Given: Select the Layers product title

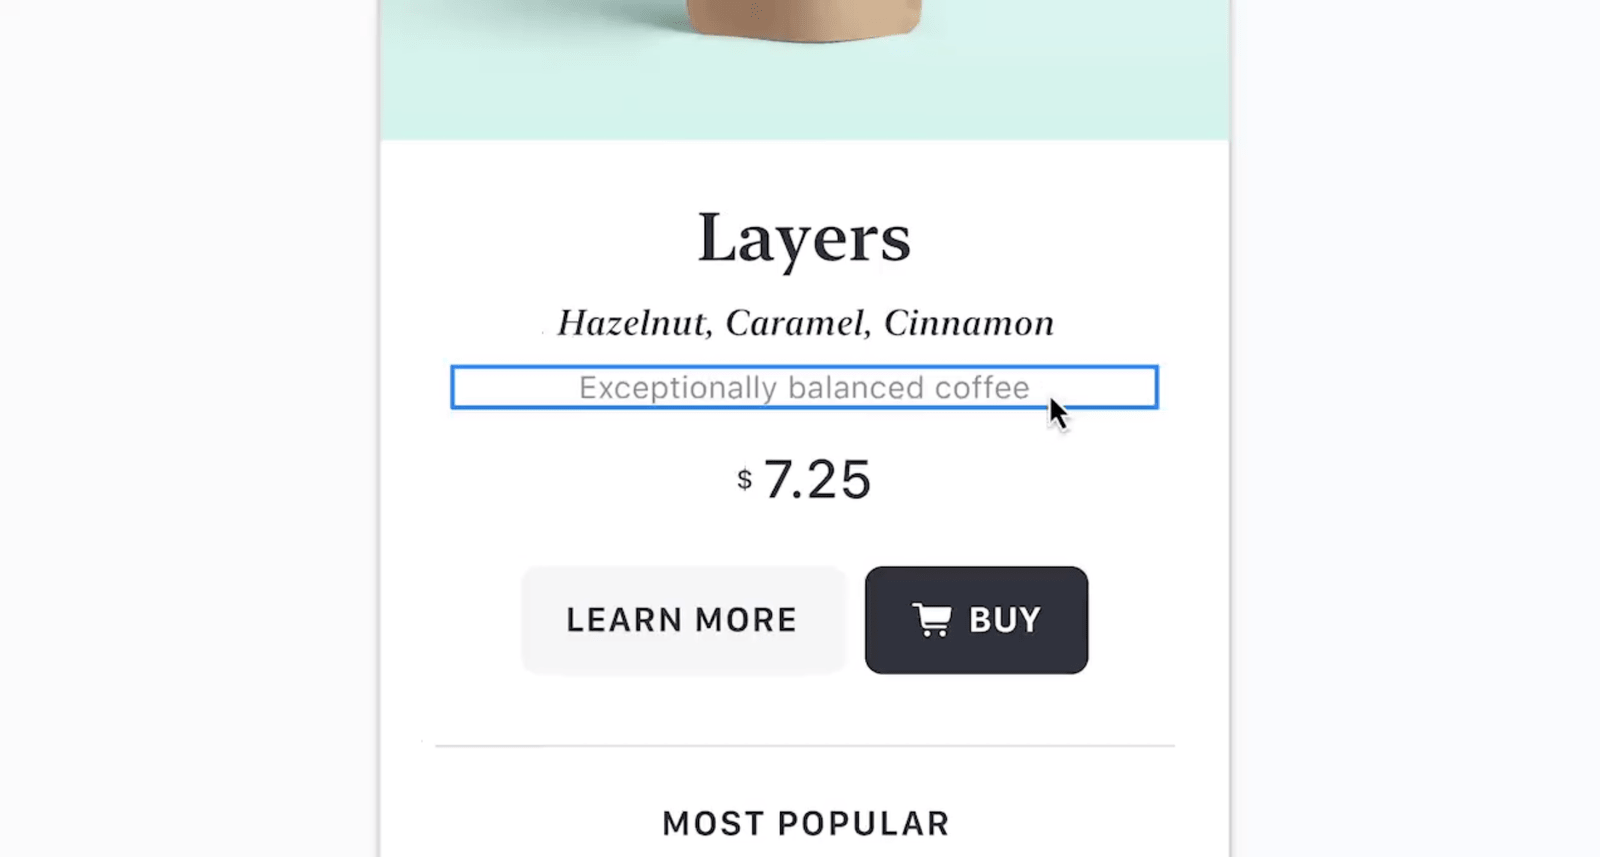Looking at the screenshot, I should coord(804,238).
